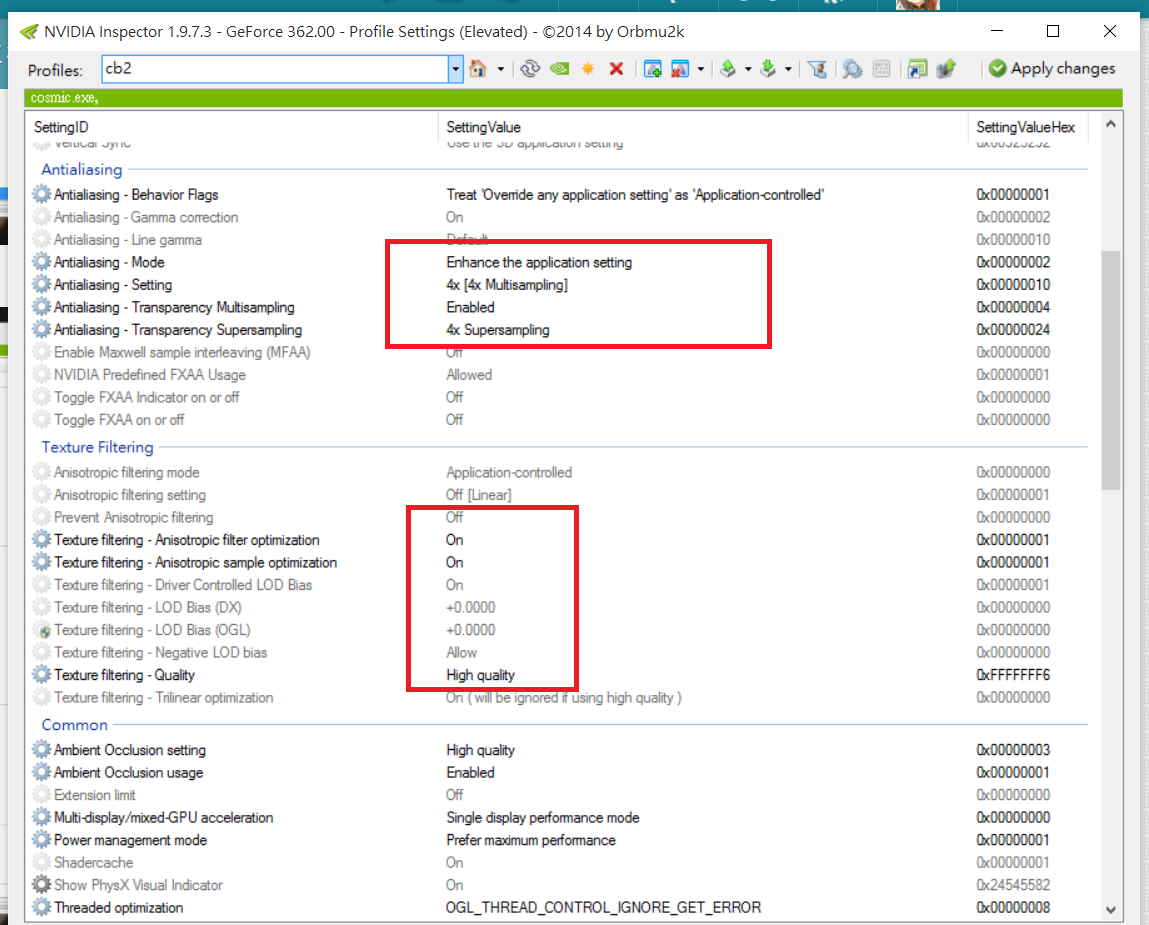Go to the global profile home icon
Image resolution: width=1149 pixels, height=925 pixels.
[478, 69]
